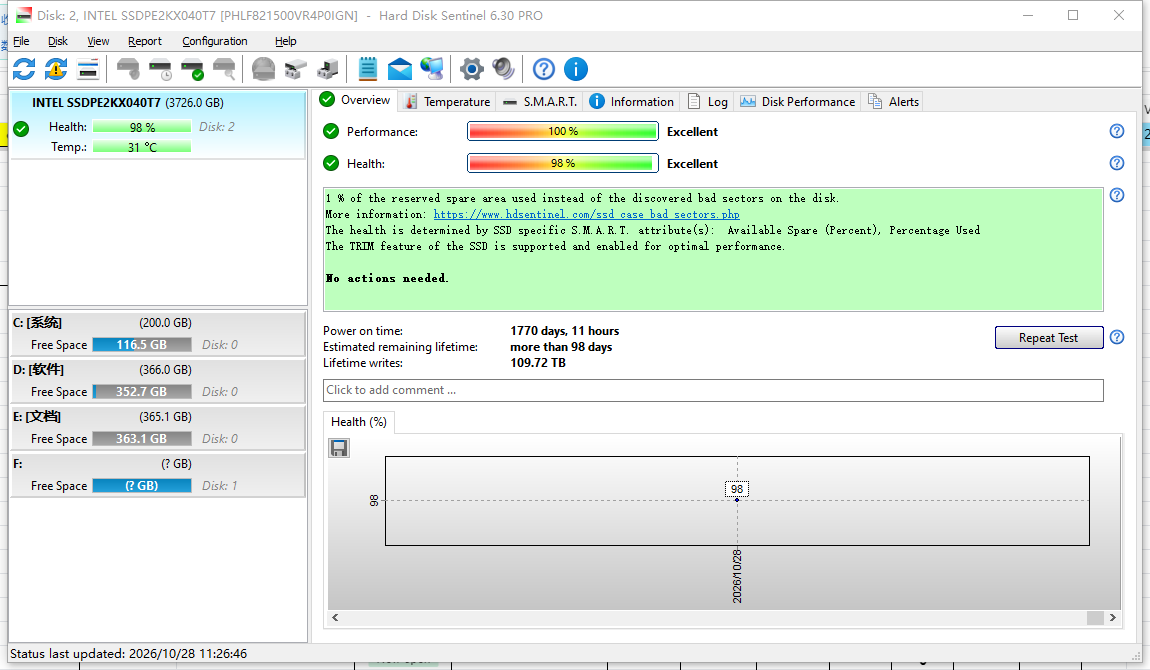Click the blue info circle toolbar icon

click(576, 69)
